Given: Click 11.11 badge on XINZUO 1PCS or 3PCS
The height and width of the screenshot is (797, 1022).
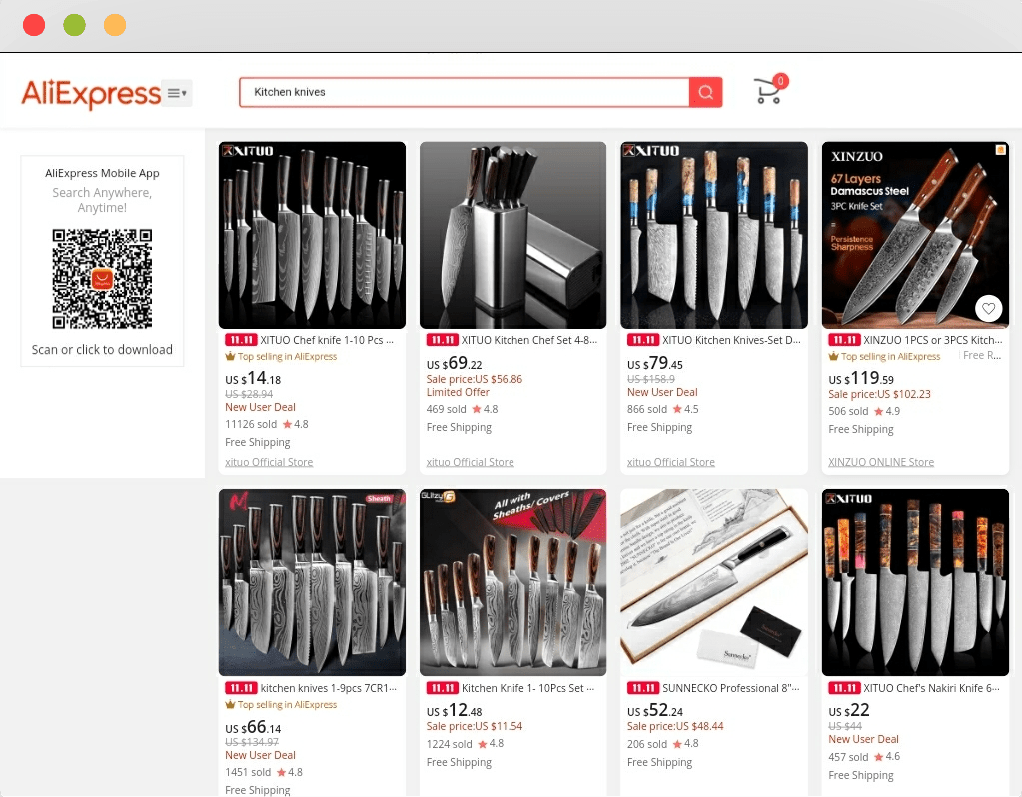Looking at the screenshot, I should pyautogui.click(x=844, y=340).
